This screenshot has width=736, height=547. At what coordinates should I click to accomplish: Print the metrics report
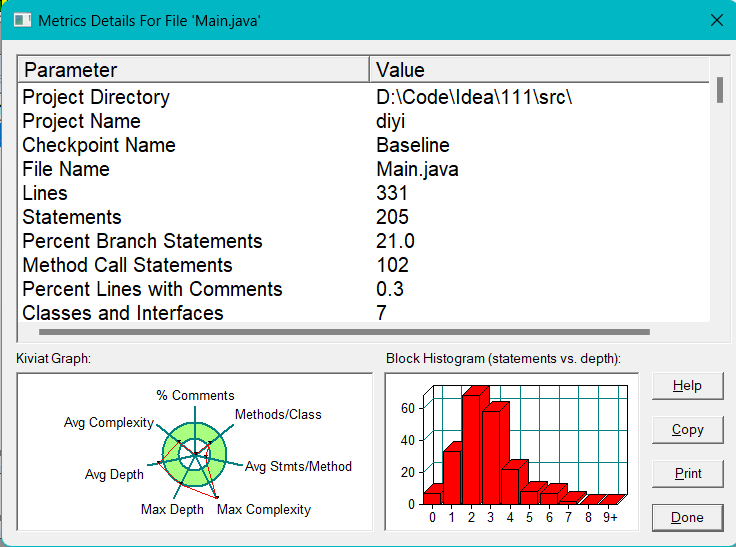tap(687, 473)
